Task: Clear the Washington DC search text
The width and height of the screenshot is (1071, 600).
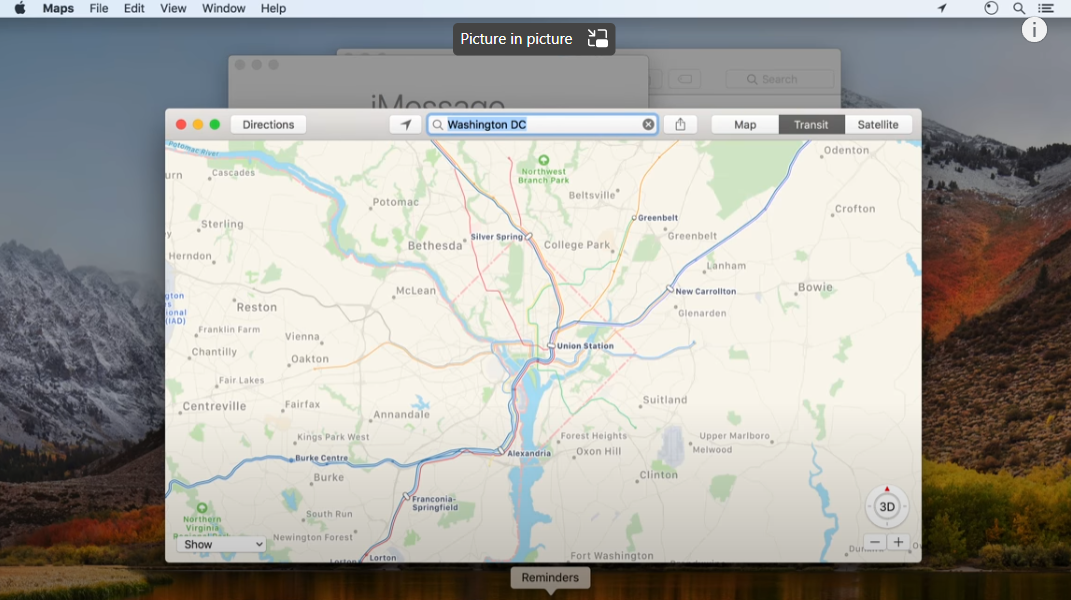Action: tap(648, 124)
